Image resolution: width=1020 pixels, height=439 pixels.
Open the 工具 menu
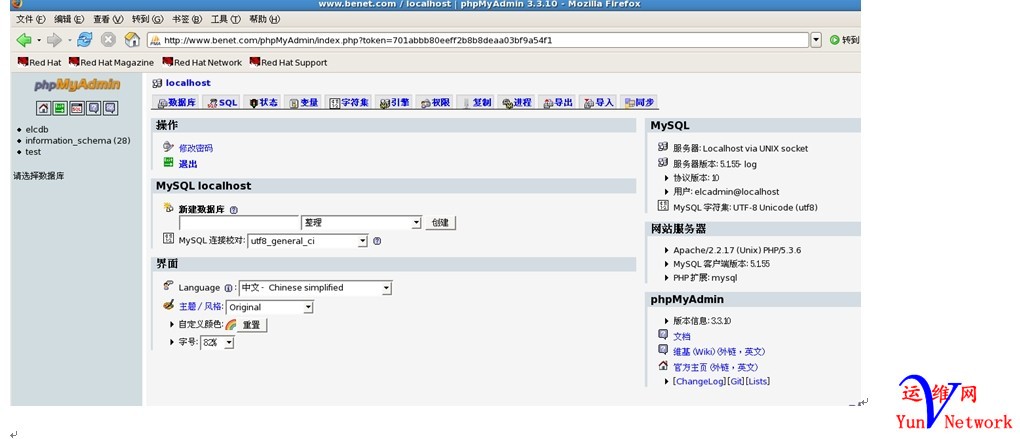(225, 20)
